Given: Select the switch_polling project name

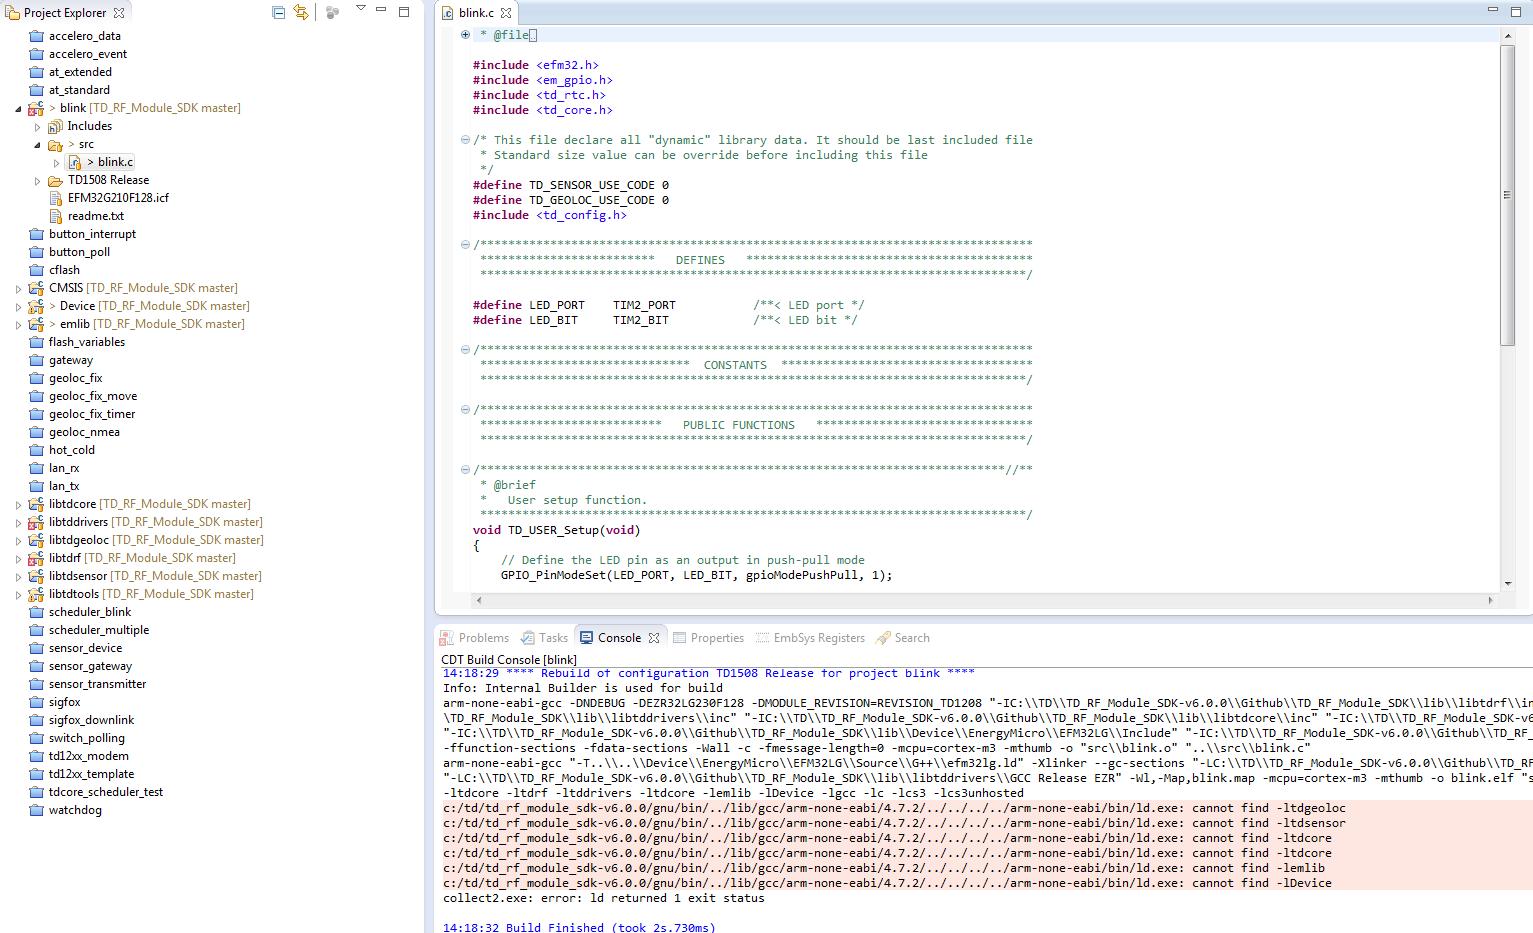Looking at the screenshot, I should [87, 738].
